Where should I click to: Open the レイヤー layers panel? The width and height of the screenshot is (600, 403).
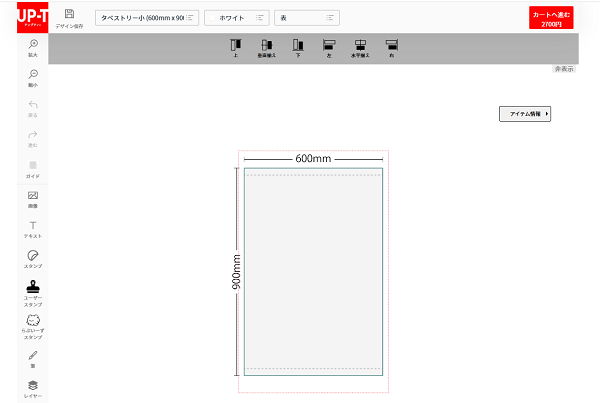click(33, 387)
